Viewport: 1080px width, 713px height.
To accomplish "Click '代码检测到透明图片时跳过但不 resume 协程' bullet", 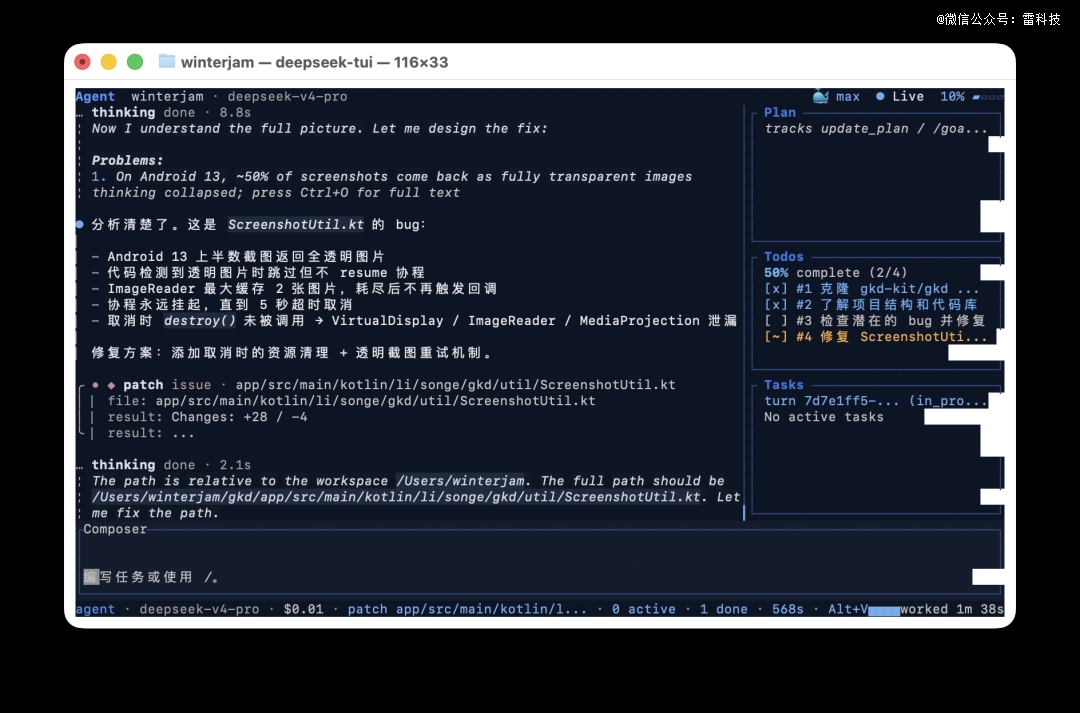I will pos(266,273).
